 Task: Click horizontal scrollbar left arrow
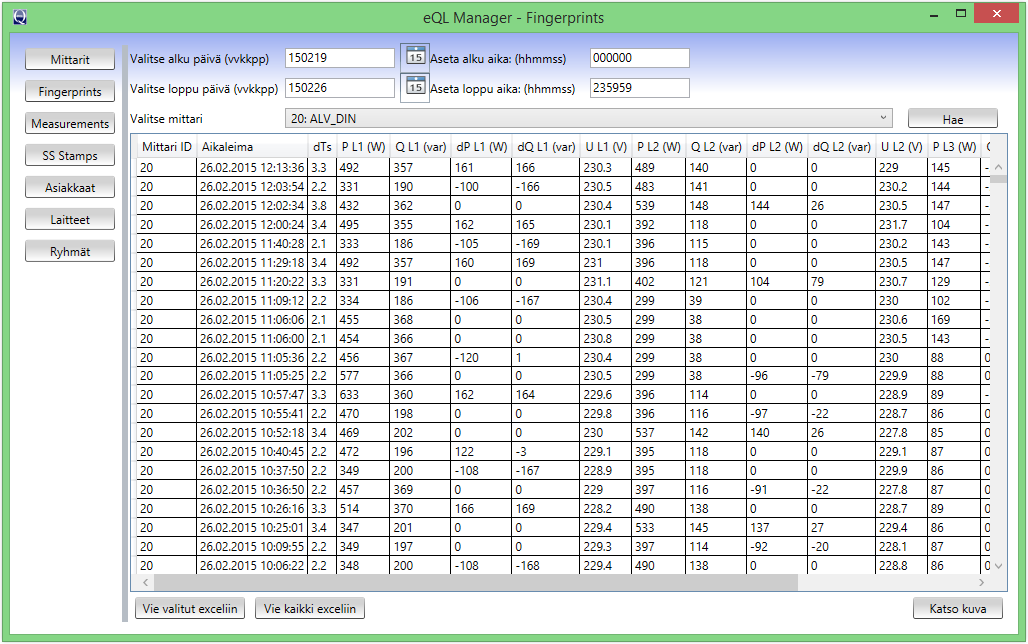146,582
